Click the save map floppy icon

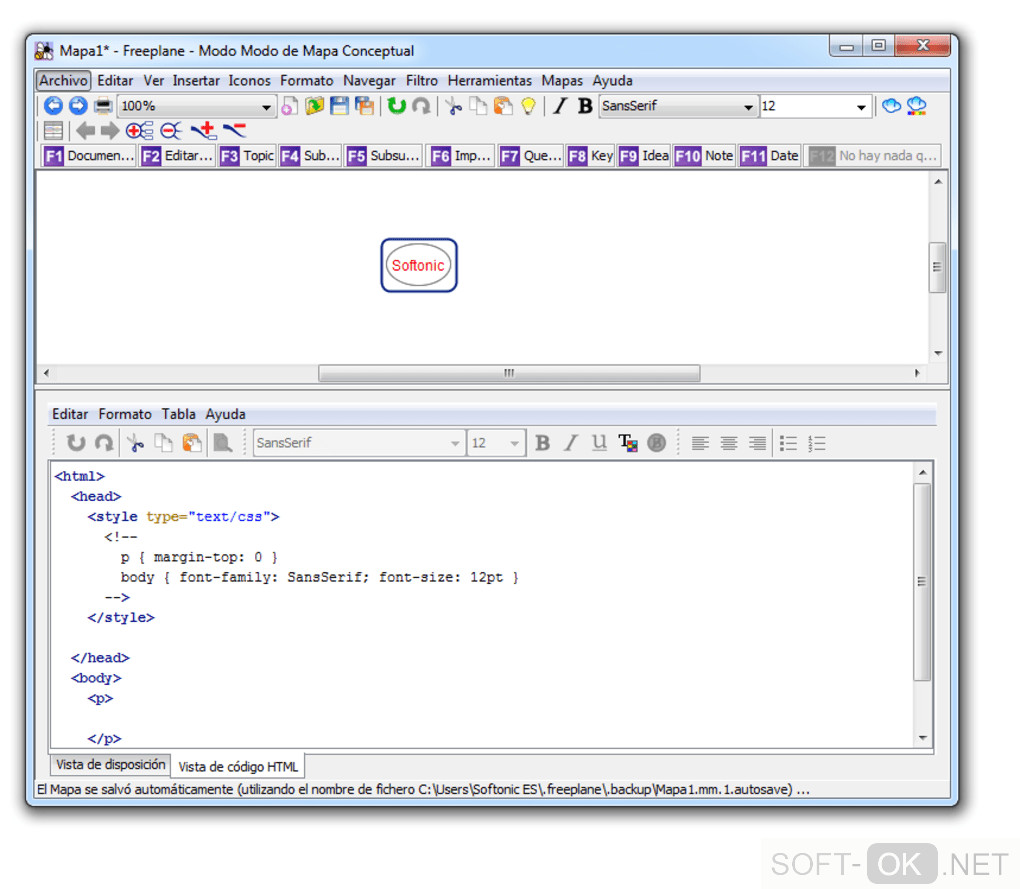340,106
